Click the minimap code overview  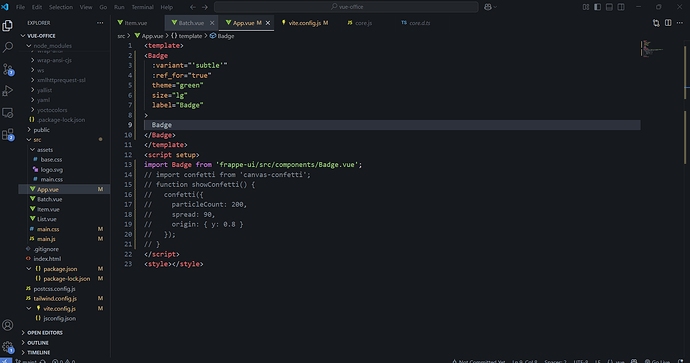click(x=653, y=48)
